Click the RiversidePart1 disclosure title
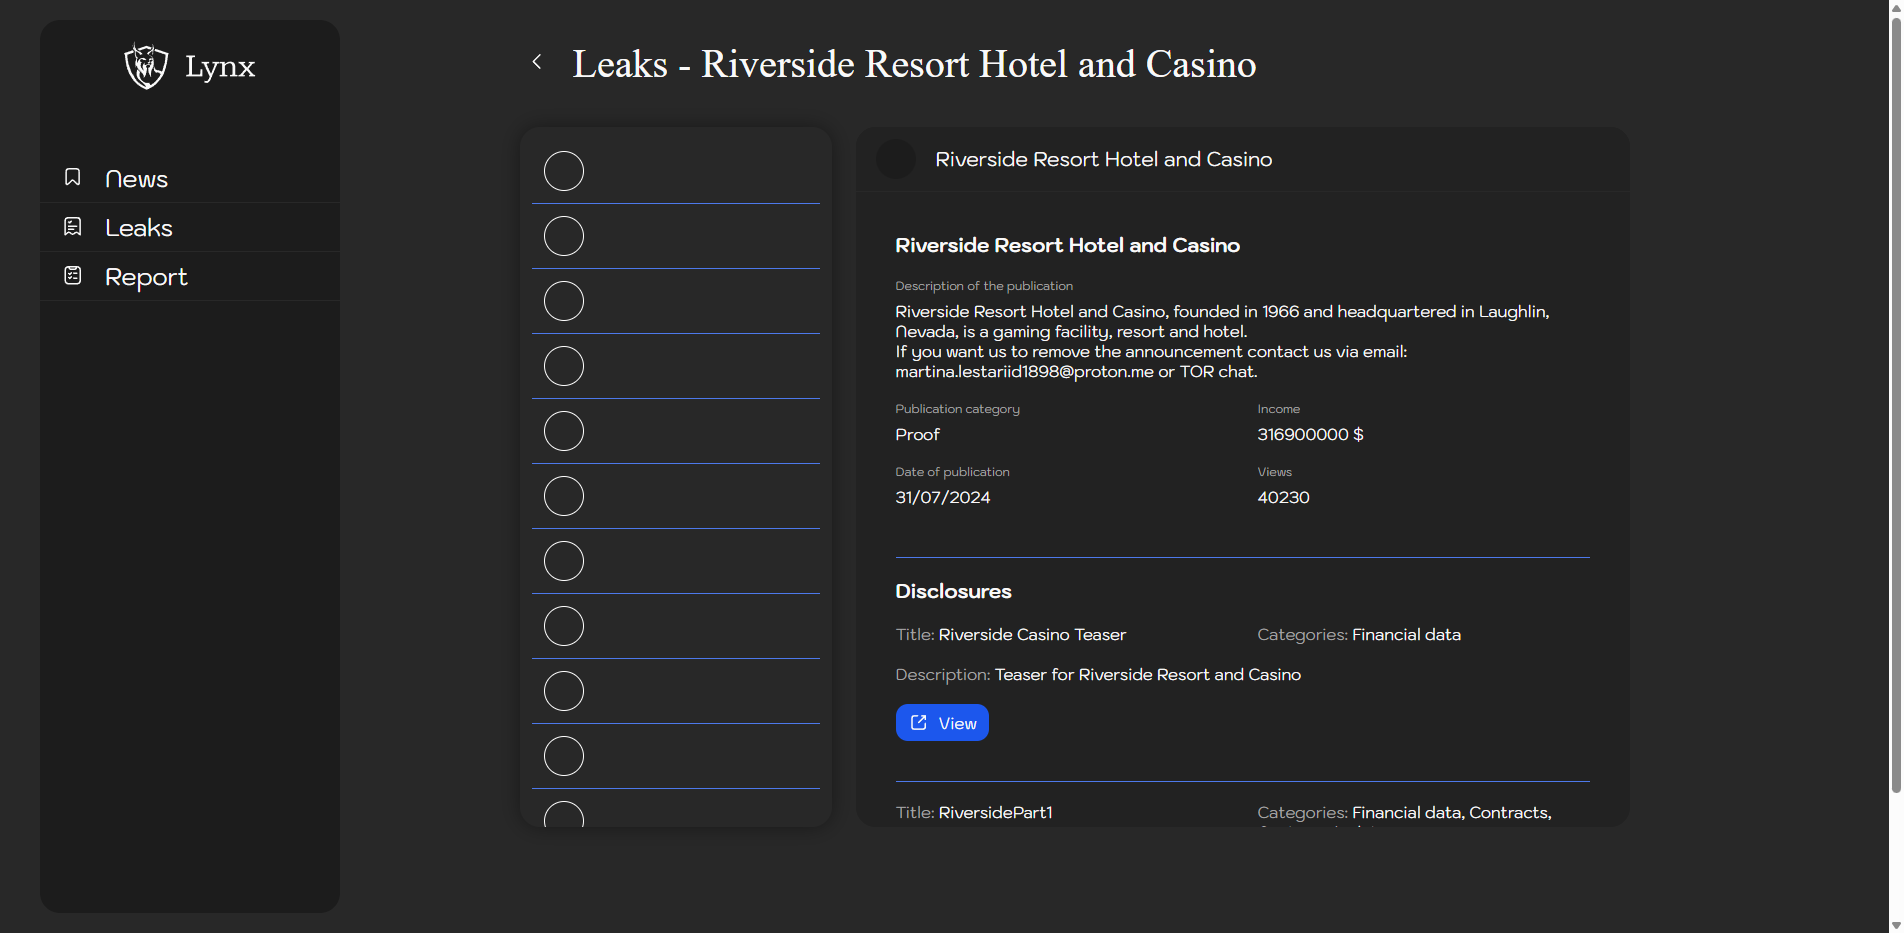The image size is (1904, 933). pyautogui.click(x=995, y=813)
